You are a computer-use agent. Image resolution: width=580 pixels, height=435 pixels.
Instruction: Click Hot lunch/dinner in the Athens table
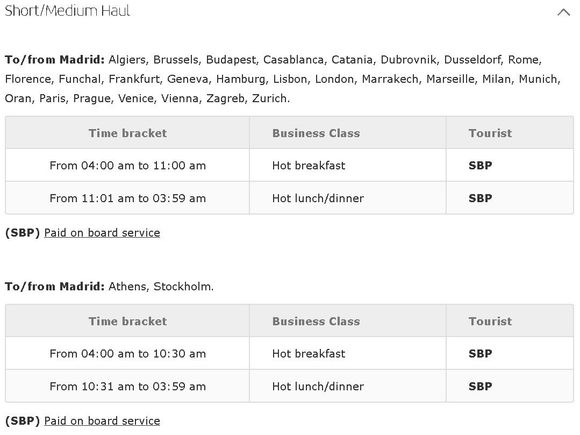(318, 386)
